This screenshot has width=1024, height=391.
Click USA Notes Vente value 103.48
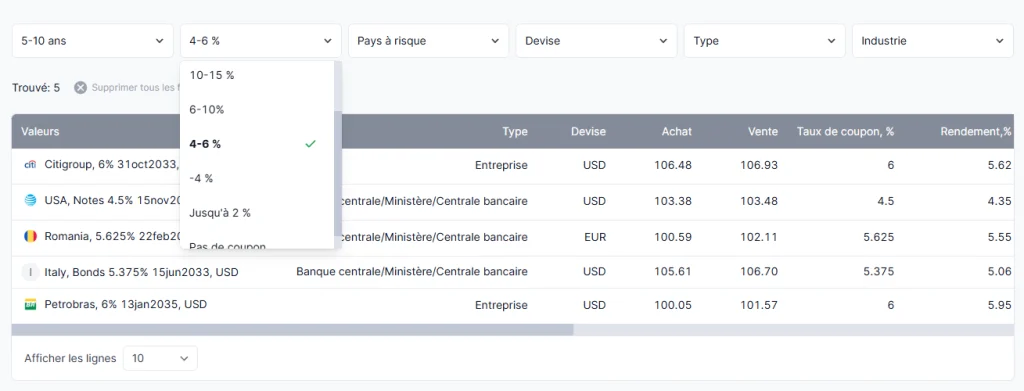click(759, 201)
